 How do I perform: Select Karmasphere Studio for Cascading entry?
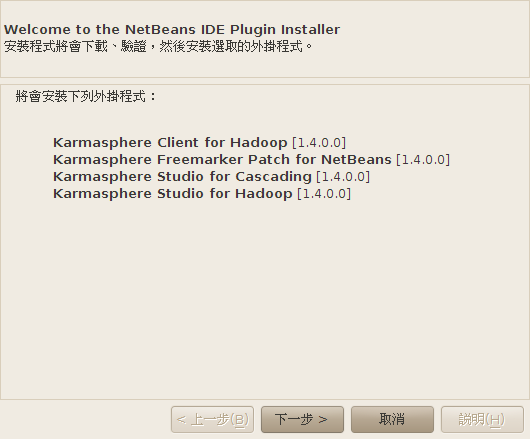click(212, 177)
